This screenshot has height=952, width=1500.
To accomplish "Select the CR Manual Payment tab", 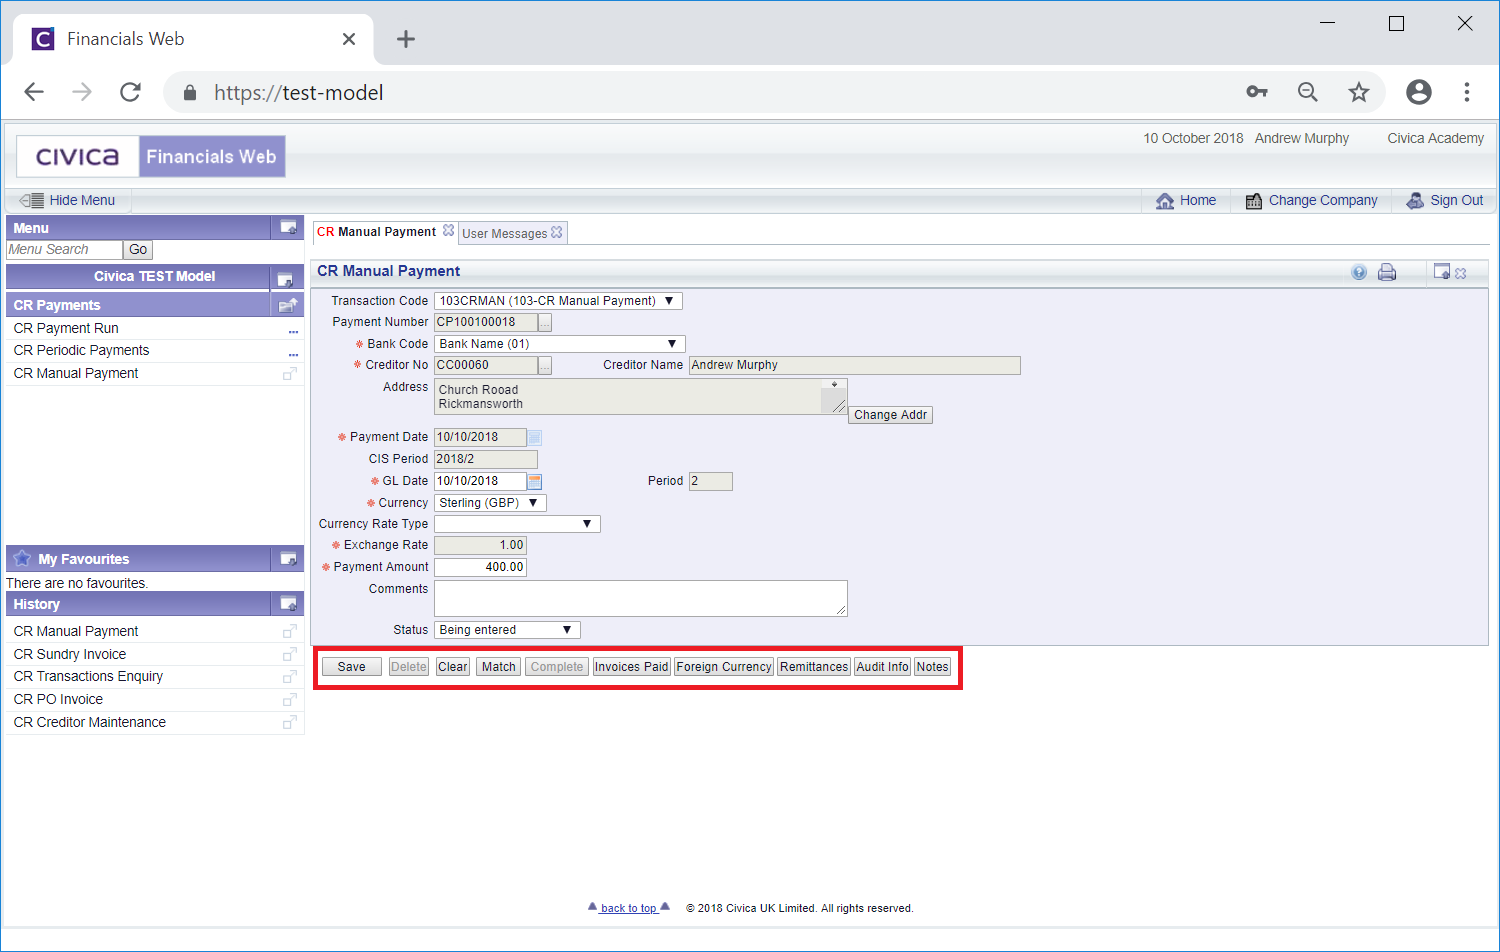I will point(376,232).
